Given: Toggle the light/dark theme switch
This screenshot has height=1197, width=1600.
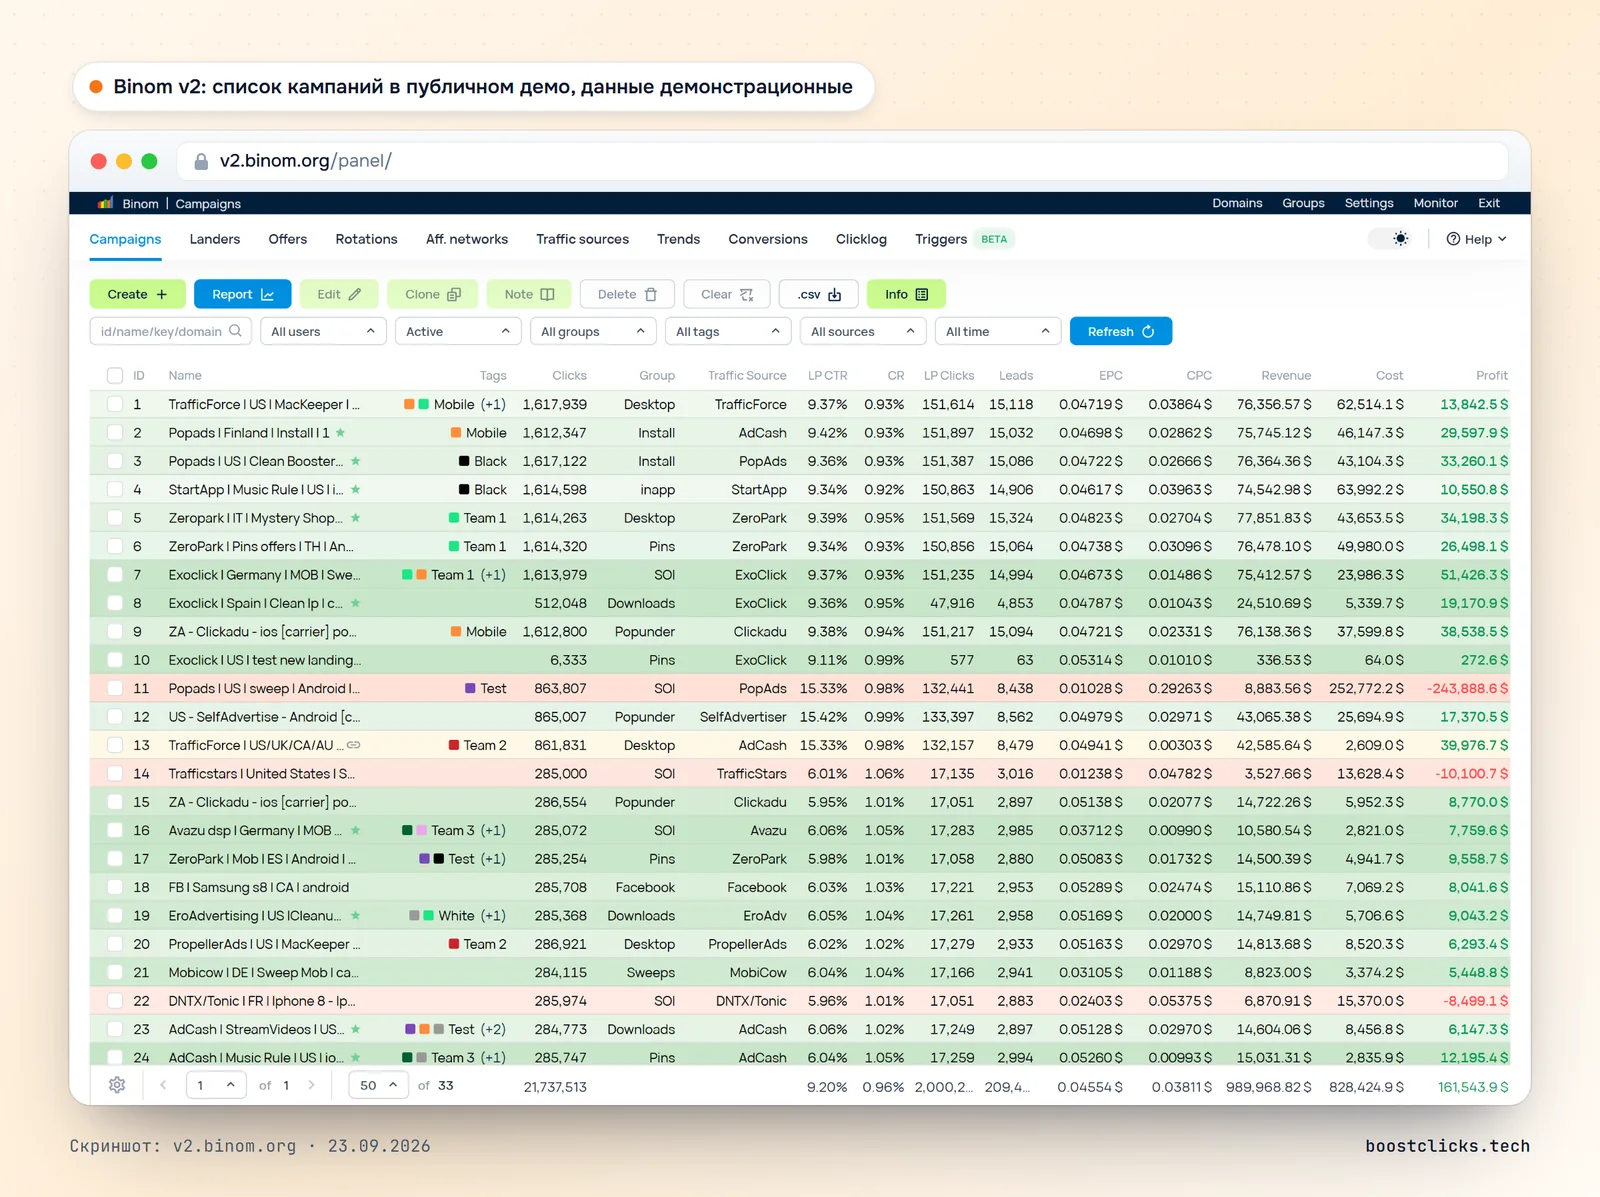Looking at the screenshot, I should coord(1391,239).
